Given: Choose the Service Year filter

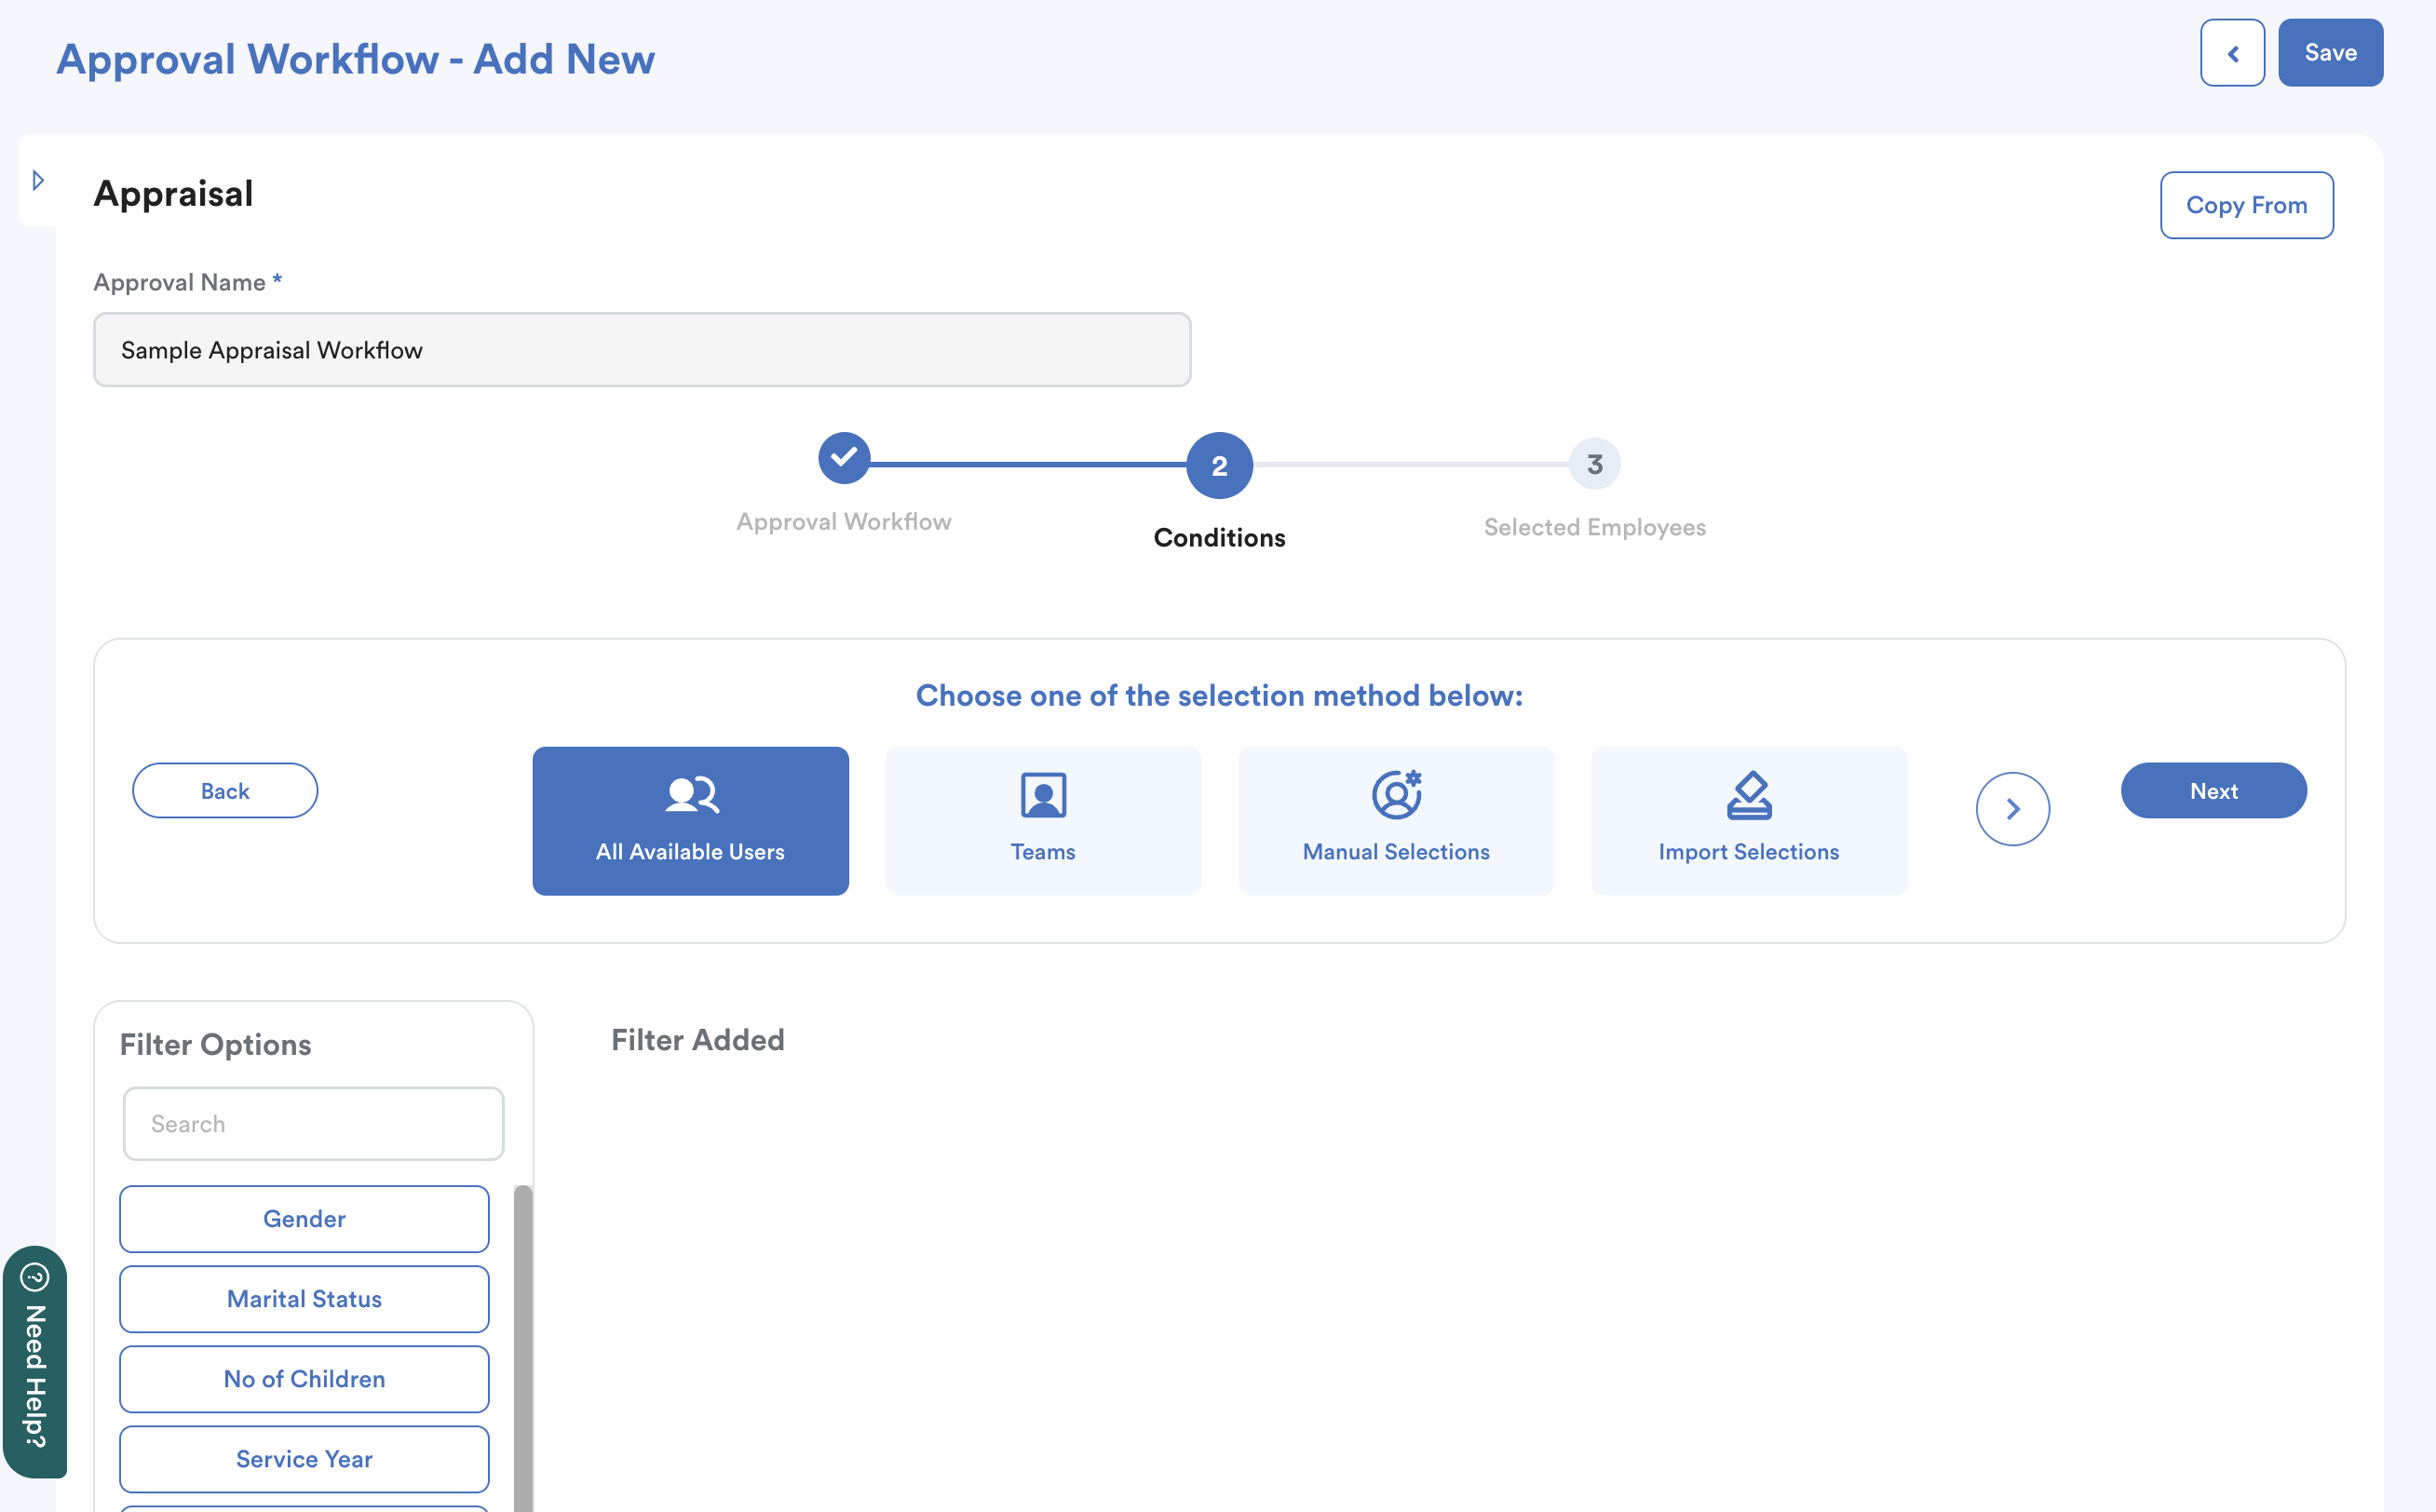Looking at the screenshot, I should (x=304, y=1459).
